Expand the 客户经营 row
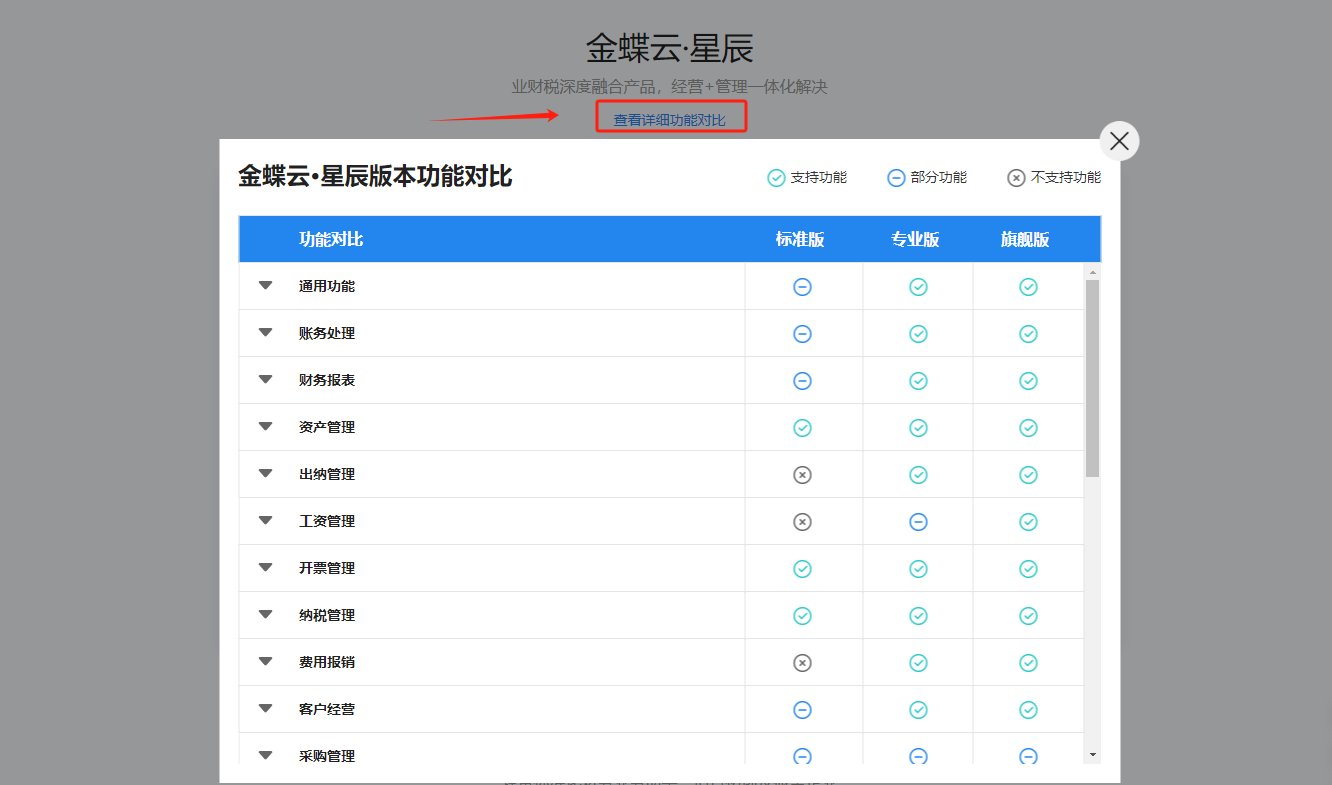This screenshot has height=785, width=1332. [x=265, y=709]
